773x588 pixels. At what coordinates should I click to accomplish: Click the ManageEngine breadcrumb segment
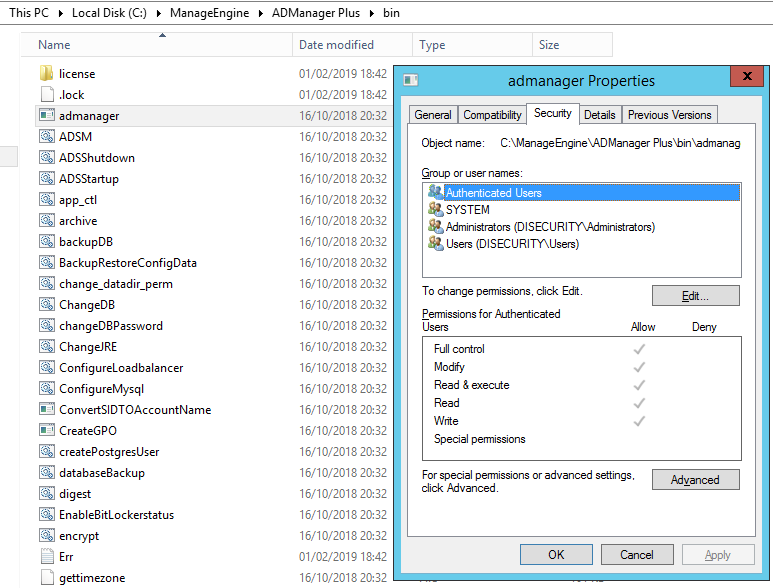[x=210, y=13]
